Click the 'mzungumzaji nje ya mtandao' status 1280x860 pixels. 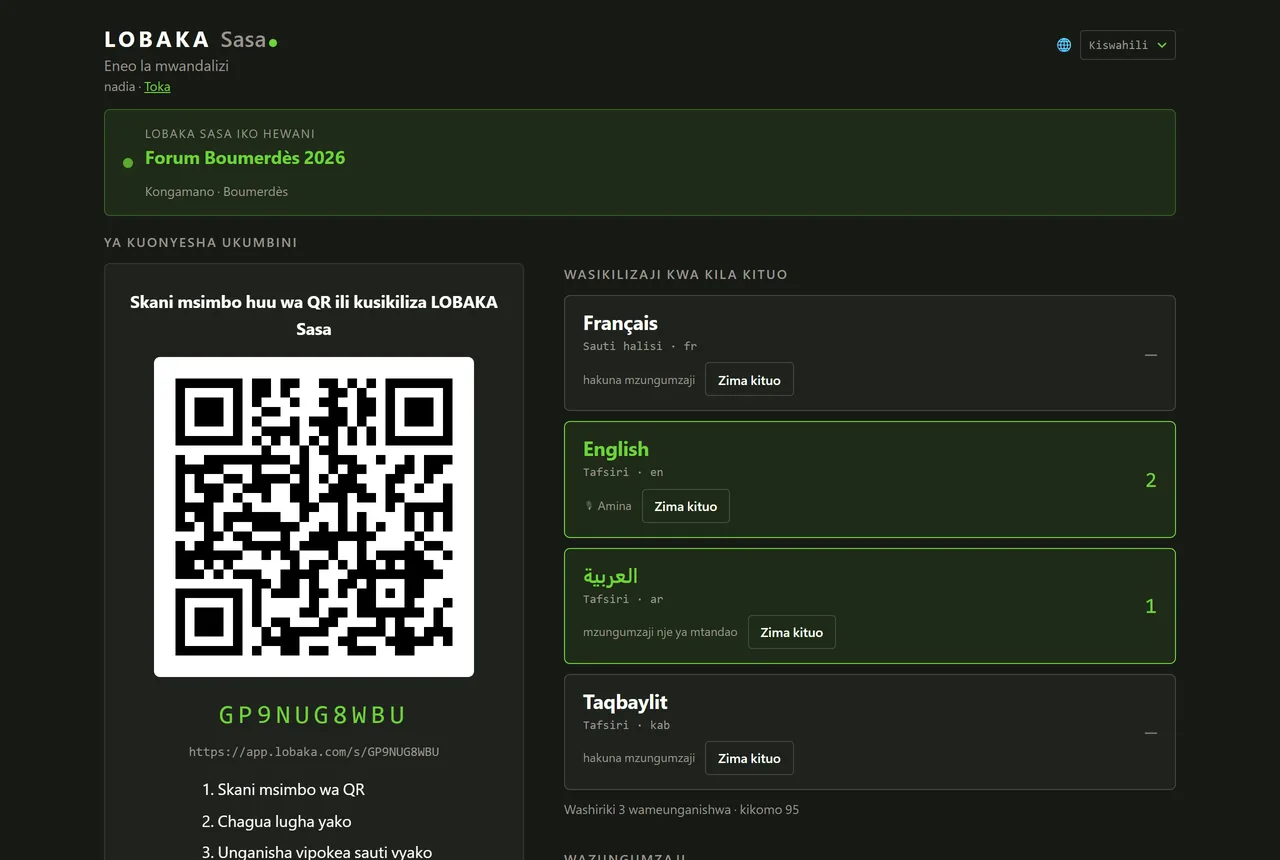660,632
